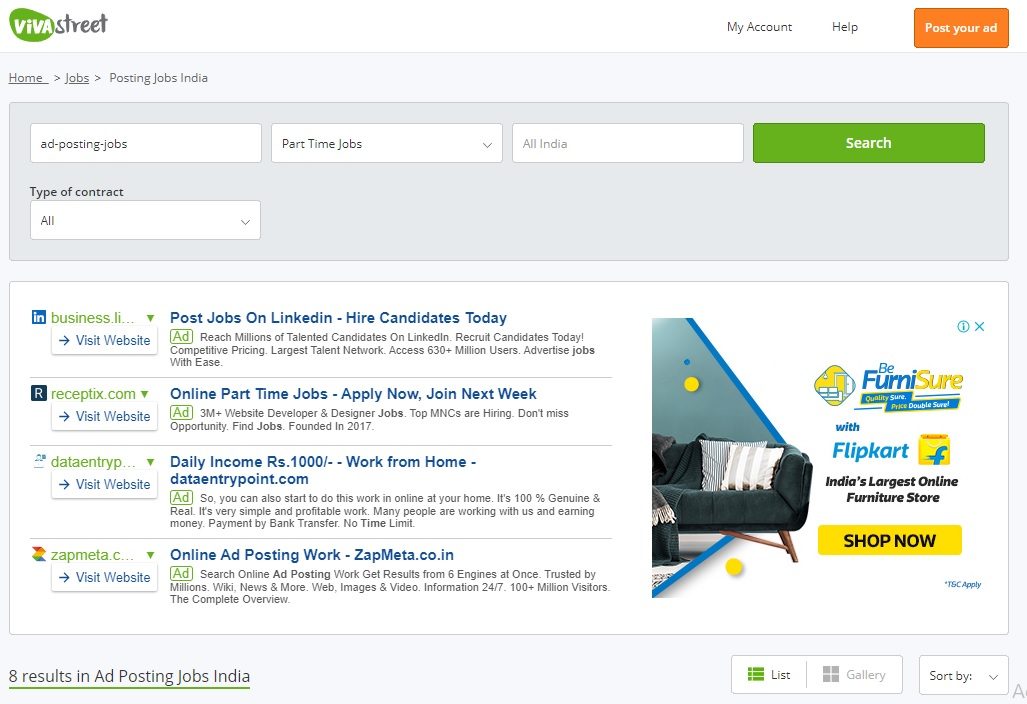This screenshot has width=1027, height=704.
Task: Click 'Posting Jobs India' breadcrumb text
Action: click(x=159, y=77)
